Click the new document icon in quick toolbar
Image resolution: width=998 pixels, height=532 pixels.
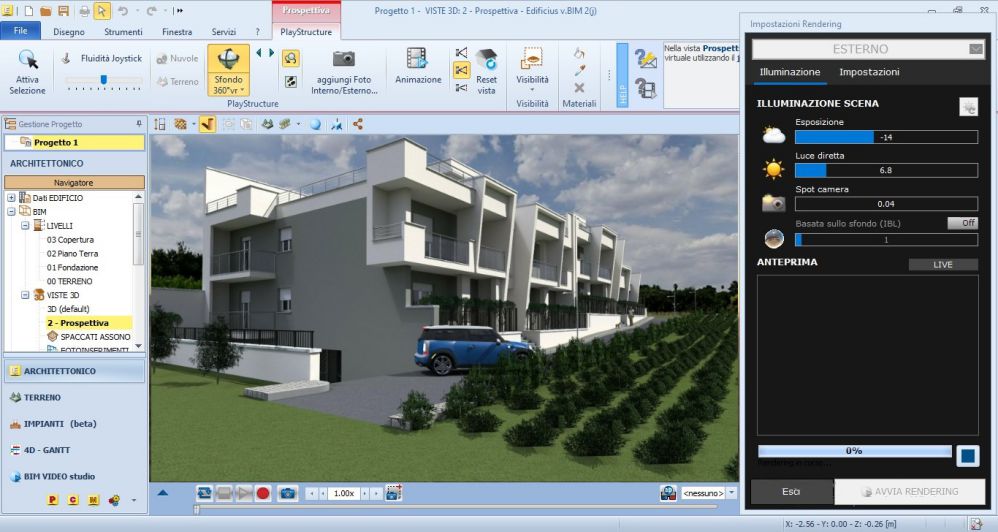tap(29, 11)
